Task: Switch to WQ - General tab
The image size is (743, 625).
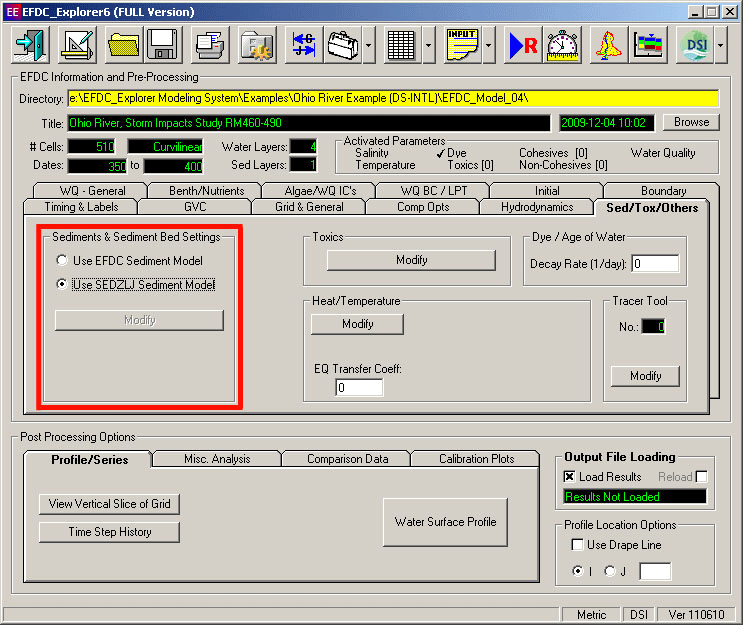Action: 92,190
